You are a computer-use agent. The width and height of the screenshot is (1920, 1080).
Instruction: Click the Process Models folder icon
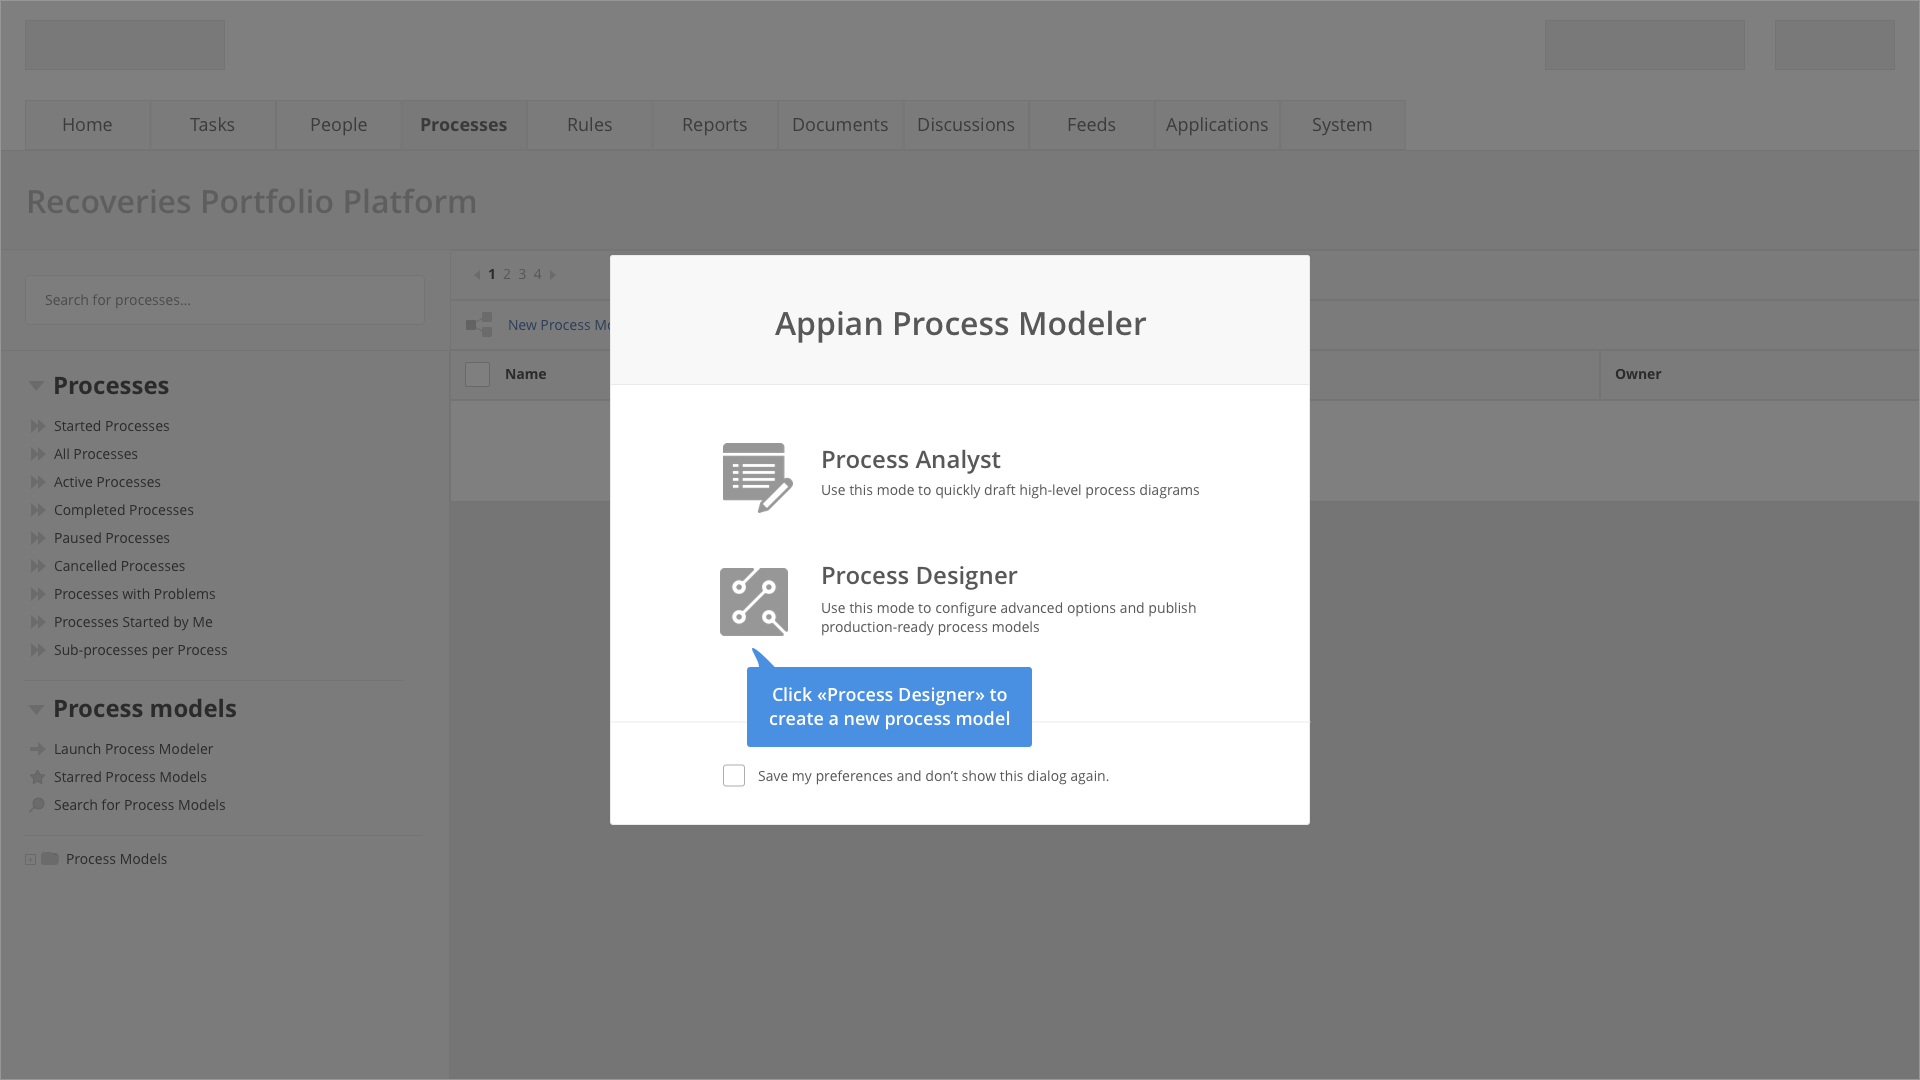(x=50, y=859)
